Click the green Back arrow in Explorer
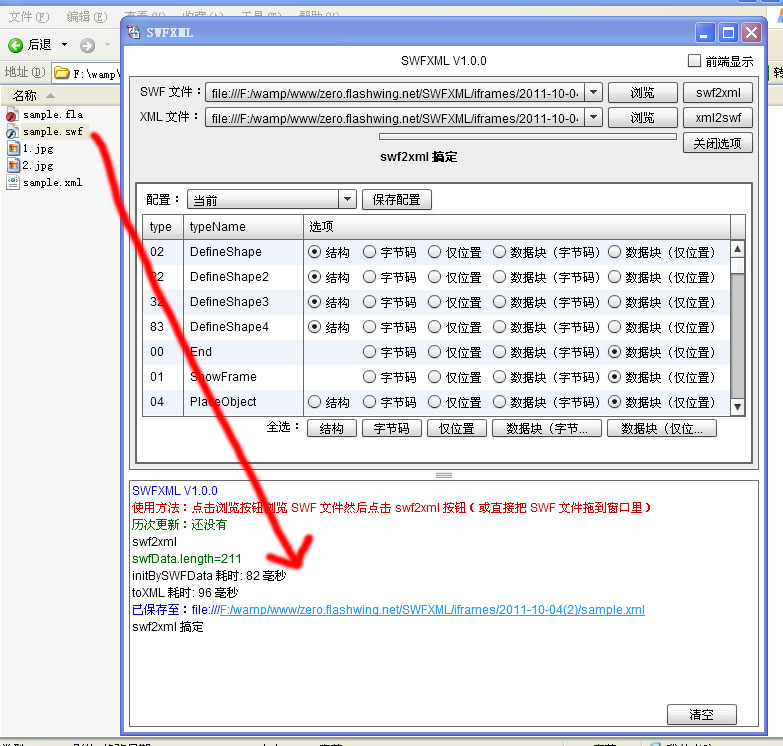The height and width of the screenshot is (746, 783). (15, 45)
